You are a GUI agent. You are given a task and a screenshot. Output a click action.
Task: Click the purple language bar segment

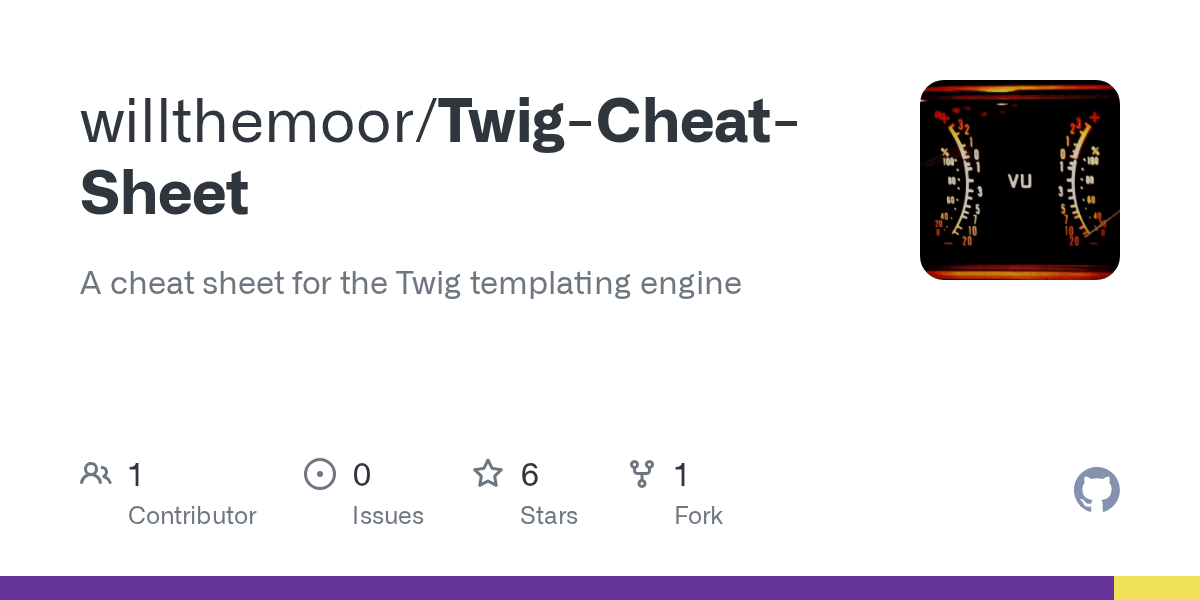point(557,588)
